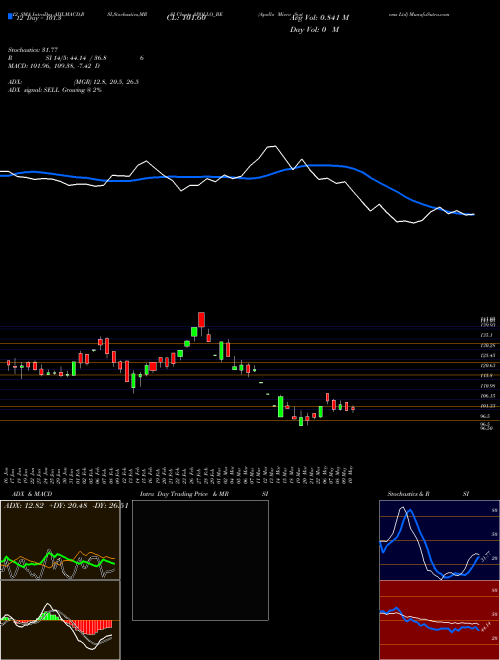500x660 pixels.
Task: Click the last date label '10 May'
Action: pos(351,474)
